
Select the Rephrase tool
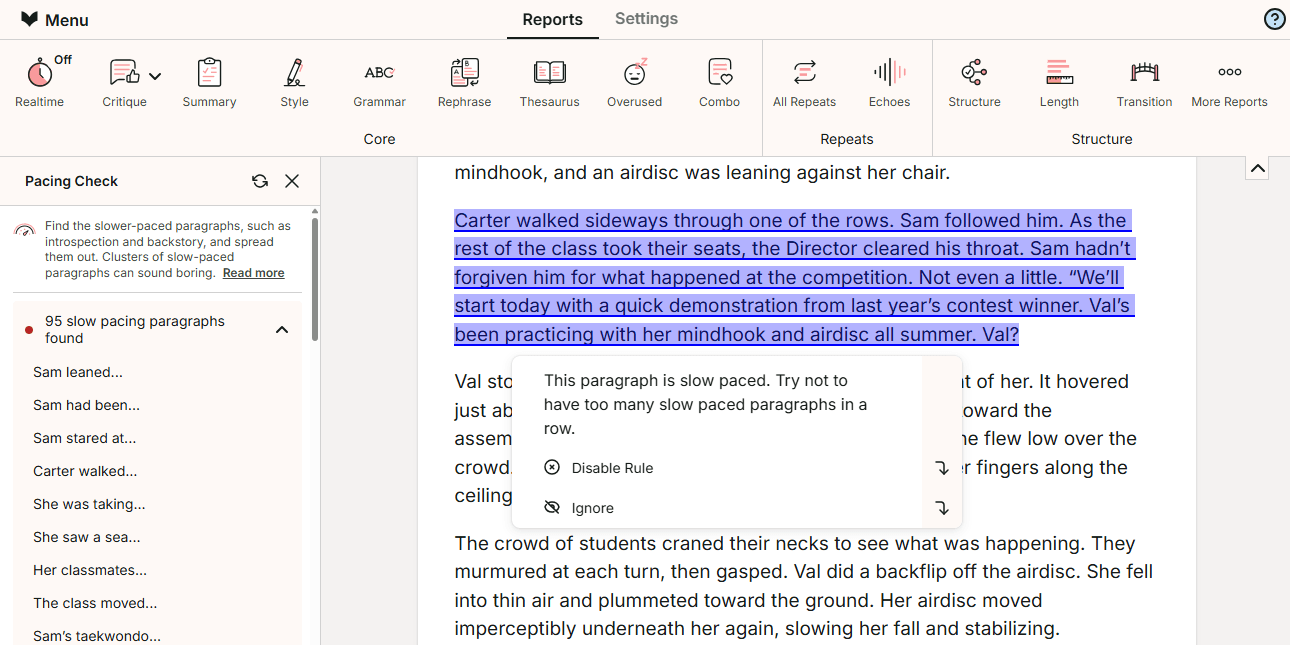click(464, 82)
